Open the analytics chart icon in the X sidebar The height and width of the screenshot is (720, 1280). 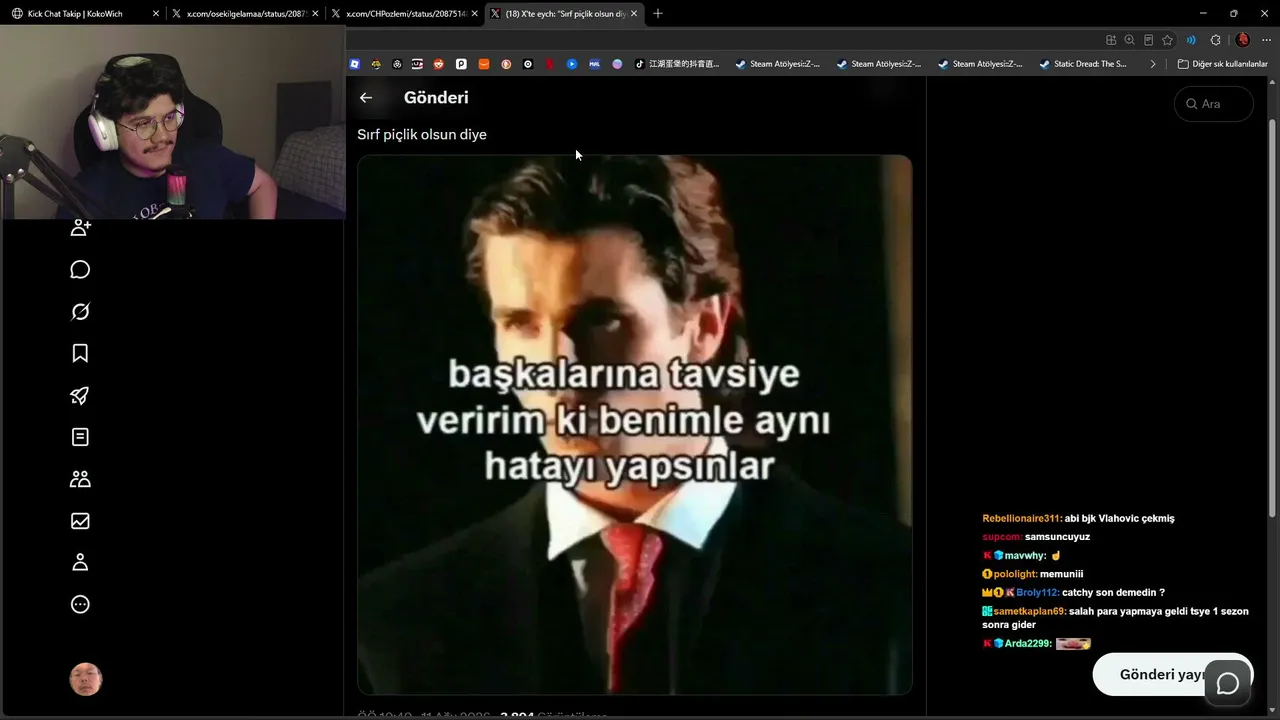click(81, 521)
